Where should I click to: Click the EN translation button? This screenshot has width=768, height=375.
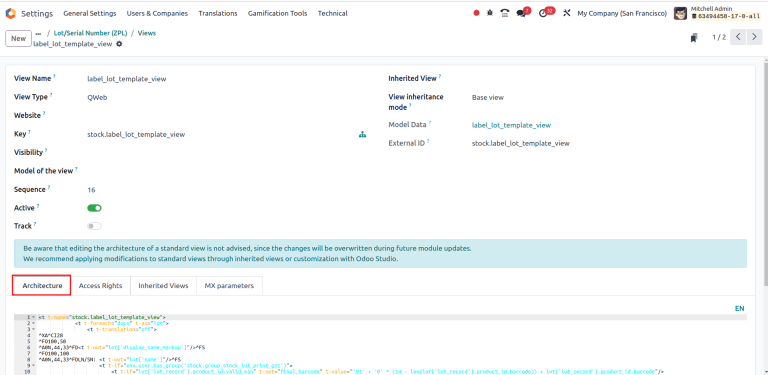740,308
